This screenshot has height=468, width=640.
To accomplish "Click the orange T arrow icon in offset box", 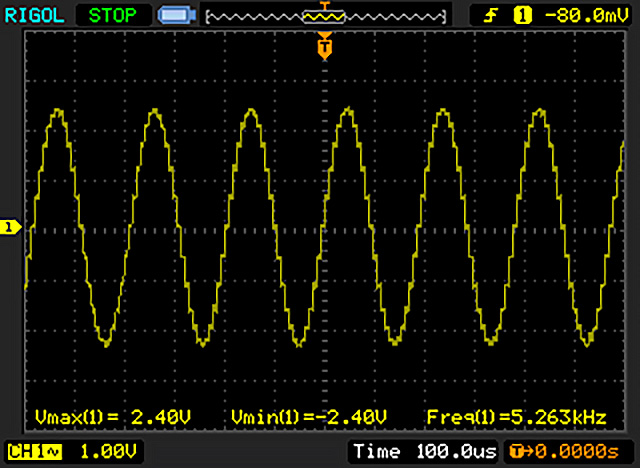I will pos(517,452).
